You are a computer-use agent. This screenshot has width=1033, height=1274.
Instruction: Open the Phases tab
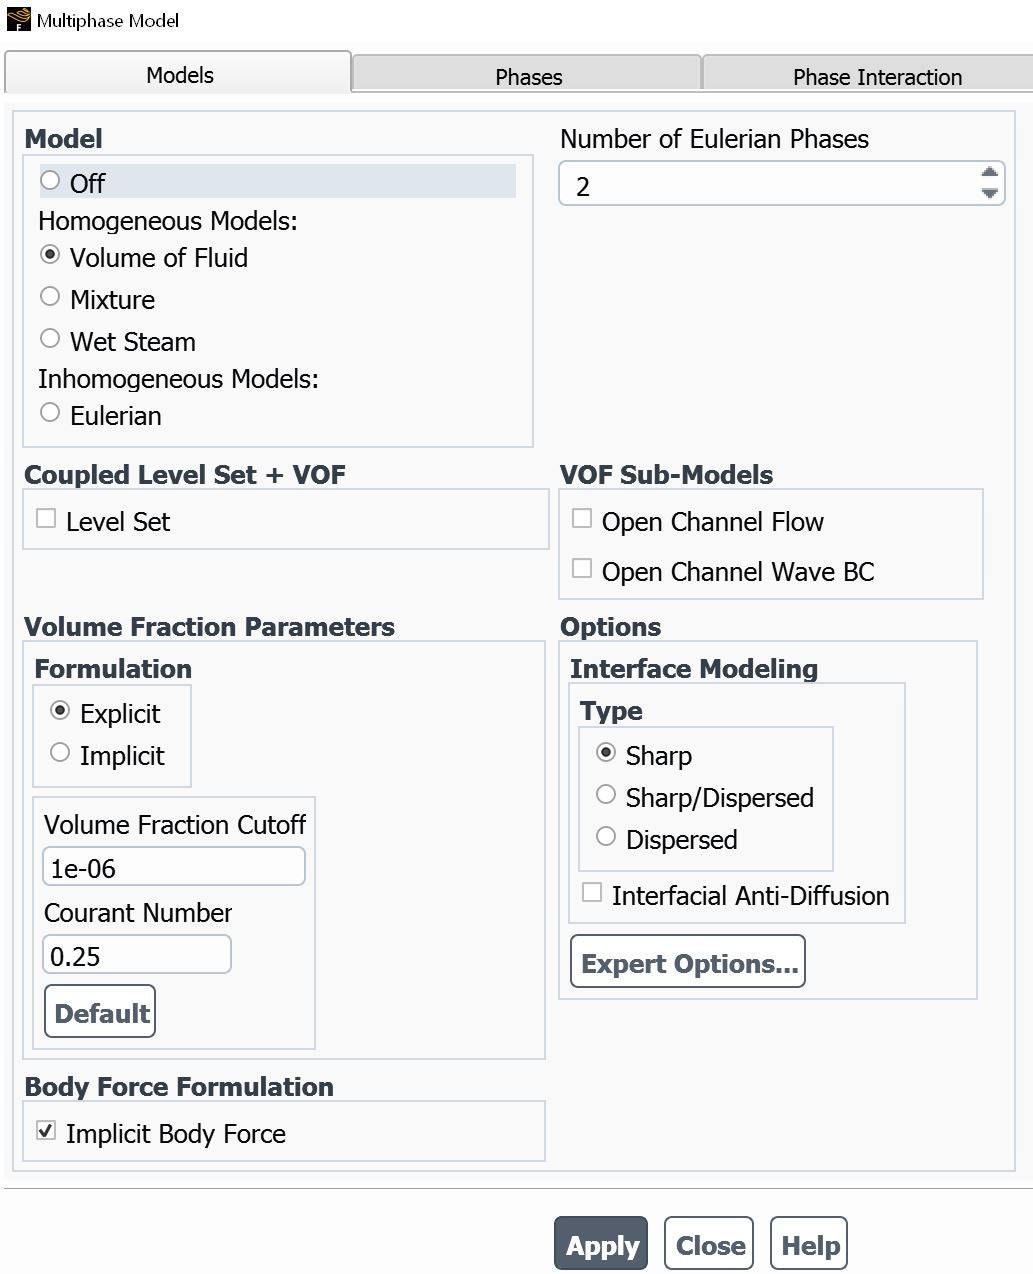[528, 76]
